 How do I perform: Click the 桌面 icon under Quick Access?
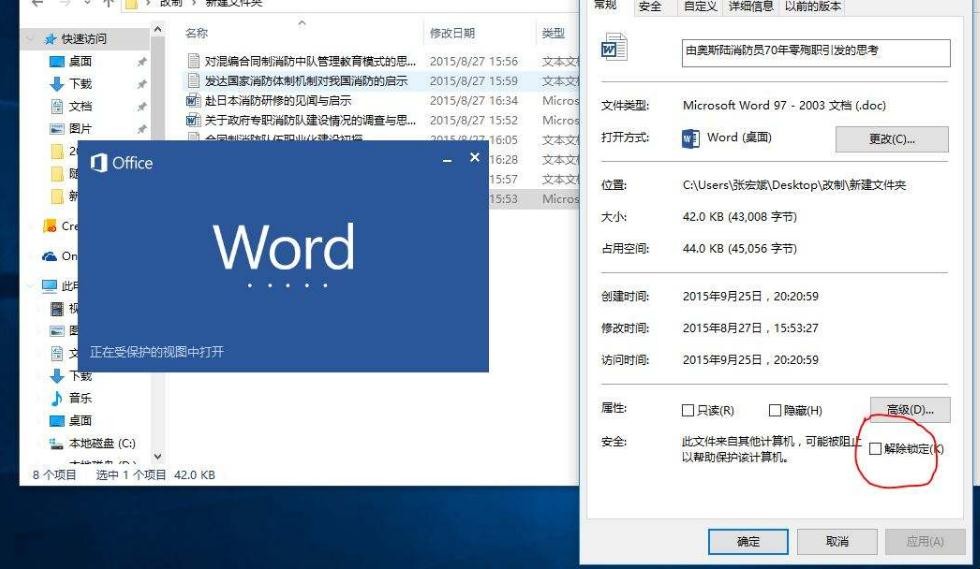coord(57,62)
